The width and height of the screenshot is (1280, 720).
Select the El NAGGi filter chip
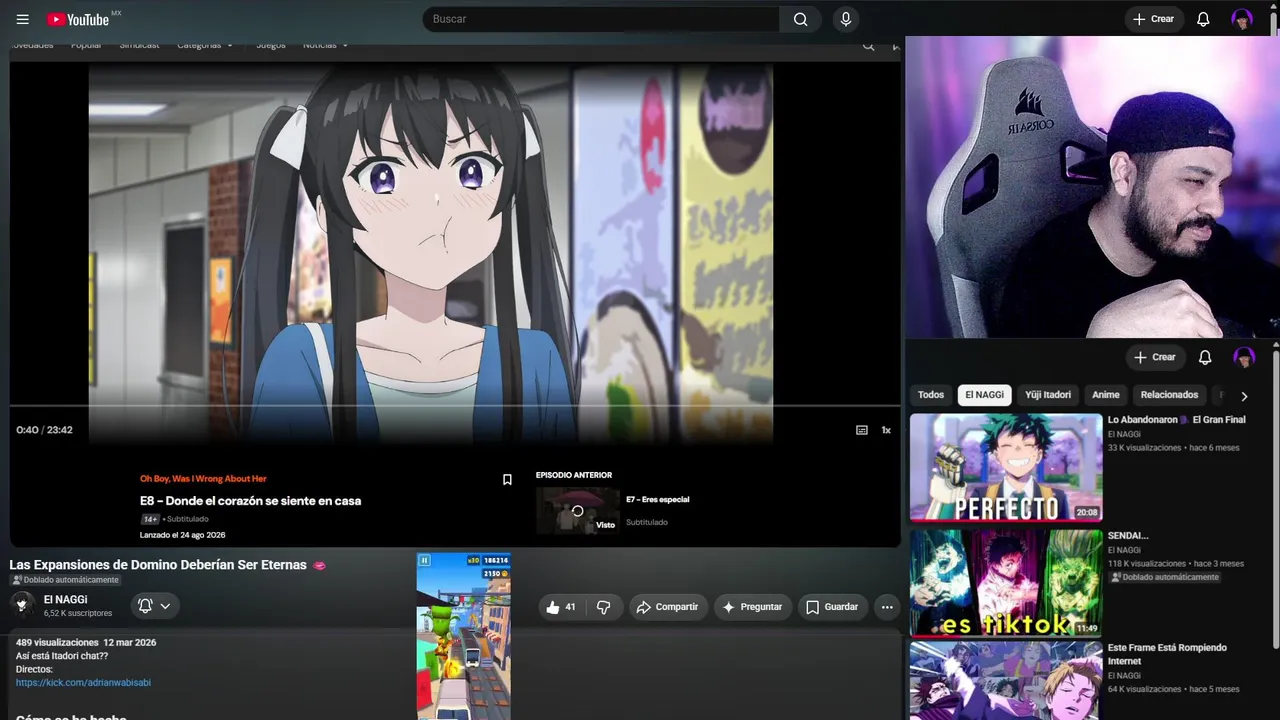click(x=985, y=395)
